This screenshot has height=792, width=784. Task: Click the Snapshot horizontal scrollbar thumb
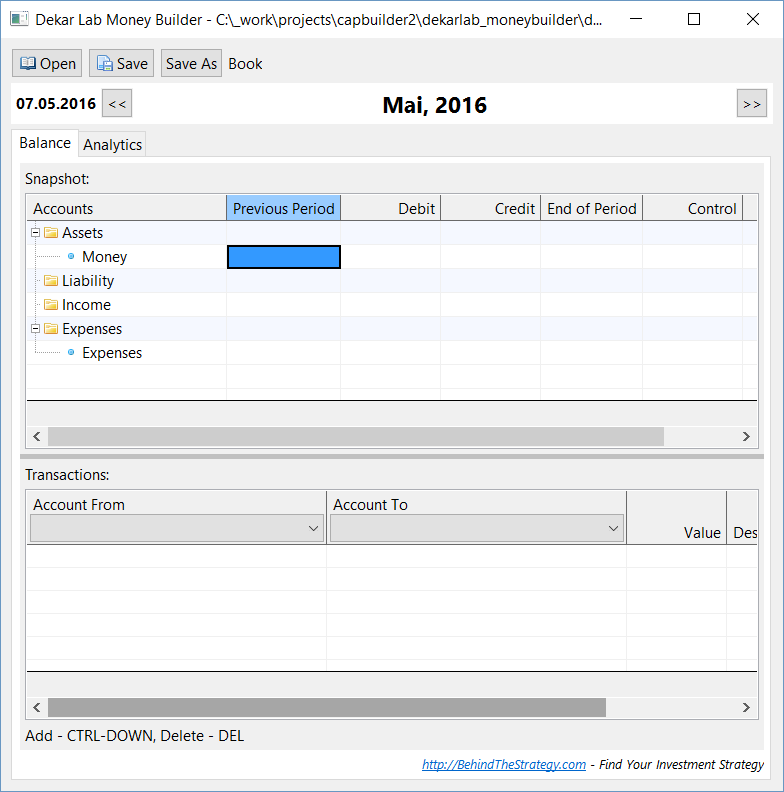[x=356, y=436]
